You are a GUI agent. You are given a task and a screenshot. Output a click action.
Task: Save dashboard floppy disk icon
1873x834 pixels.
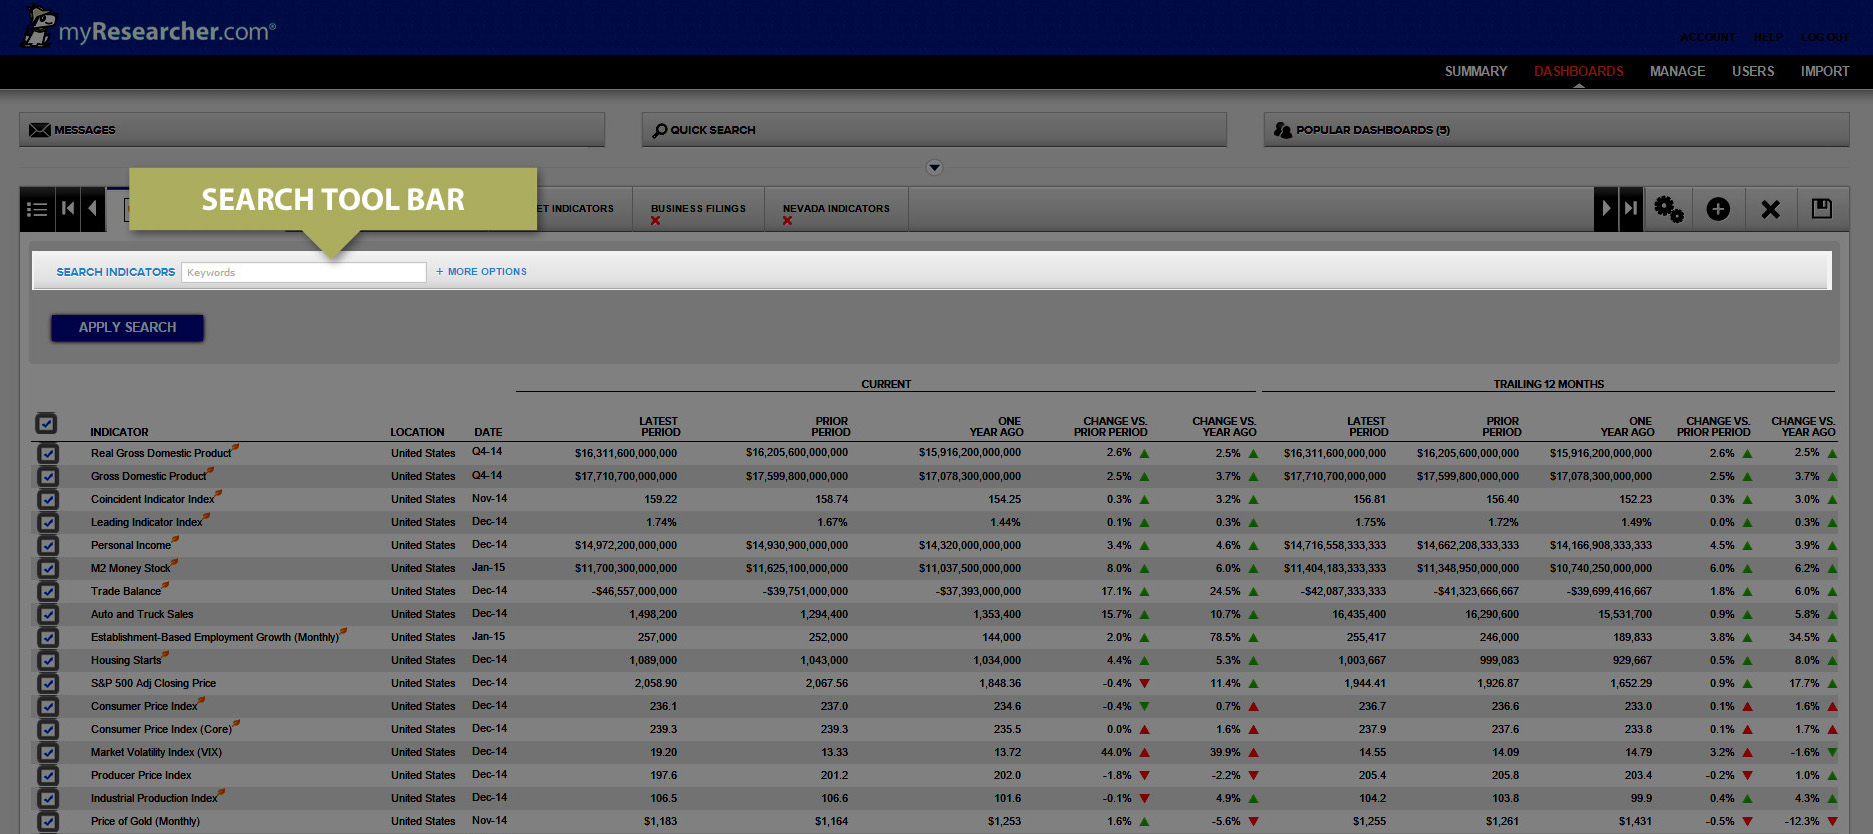[1822, 208]
